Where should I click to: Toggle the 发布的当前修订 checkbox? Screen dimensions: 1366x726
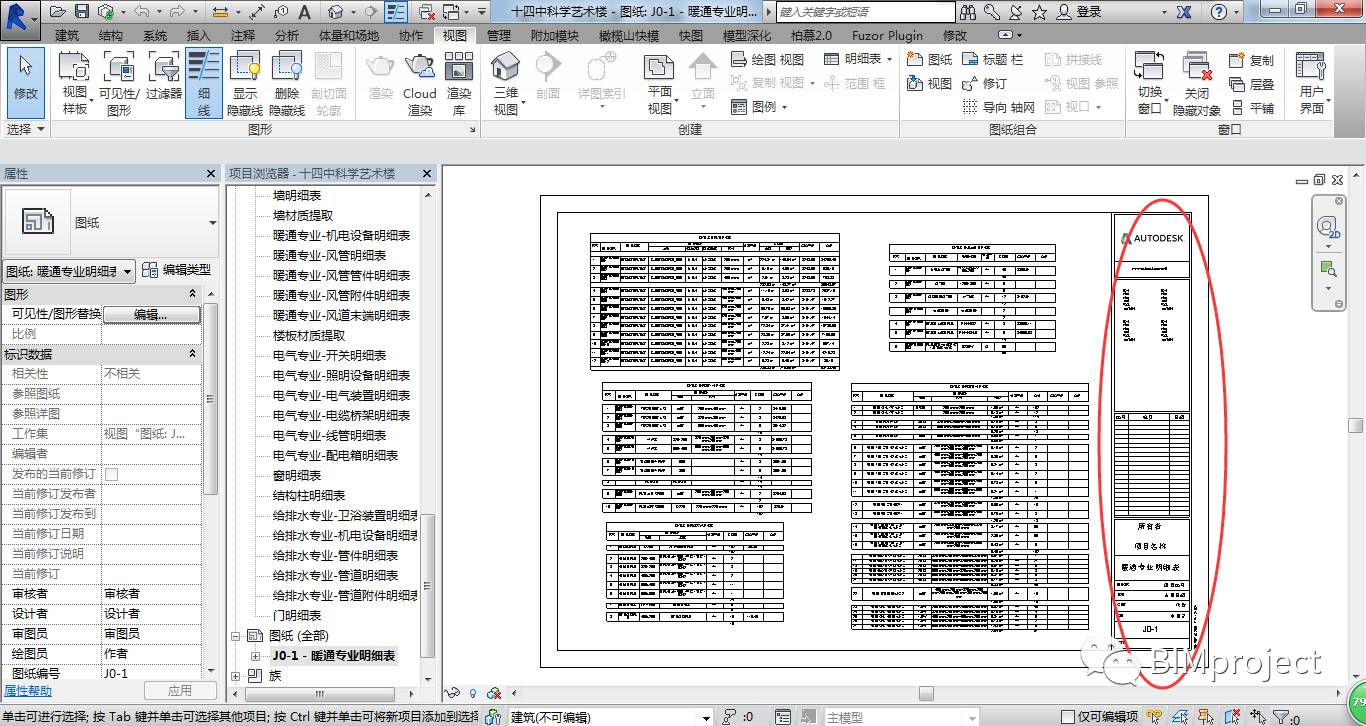point(112,474)
